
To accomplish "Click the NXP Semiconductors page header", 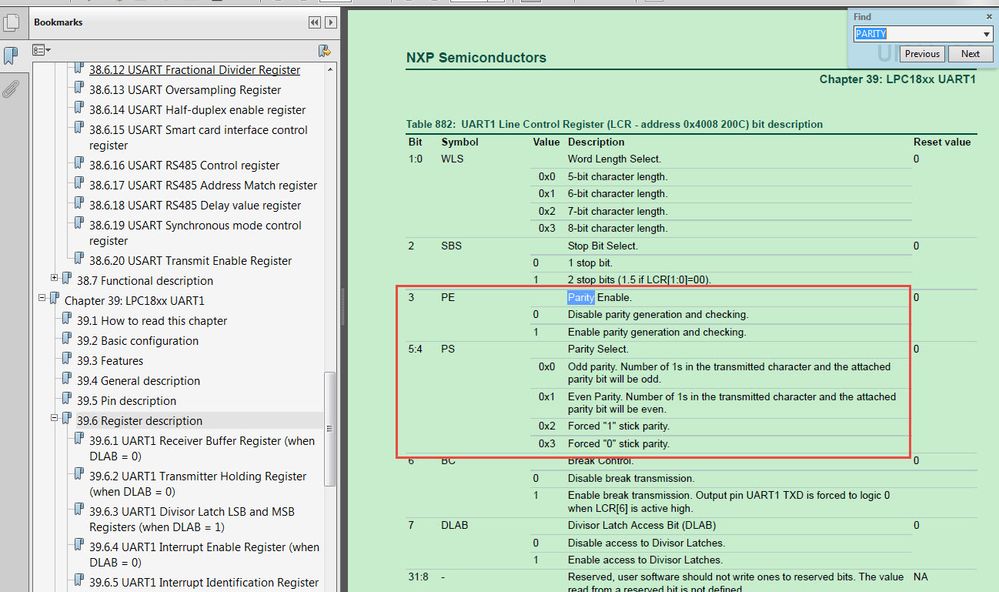I will (x=476, y=57).
